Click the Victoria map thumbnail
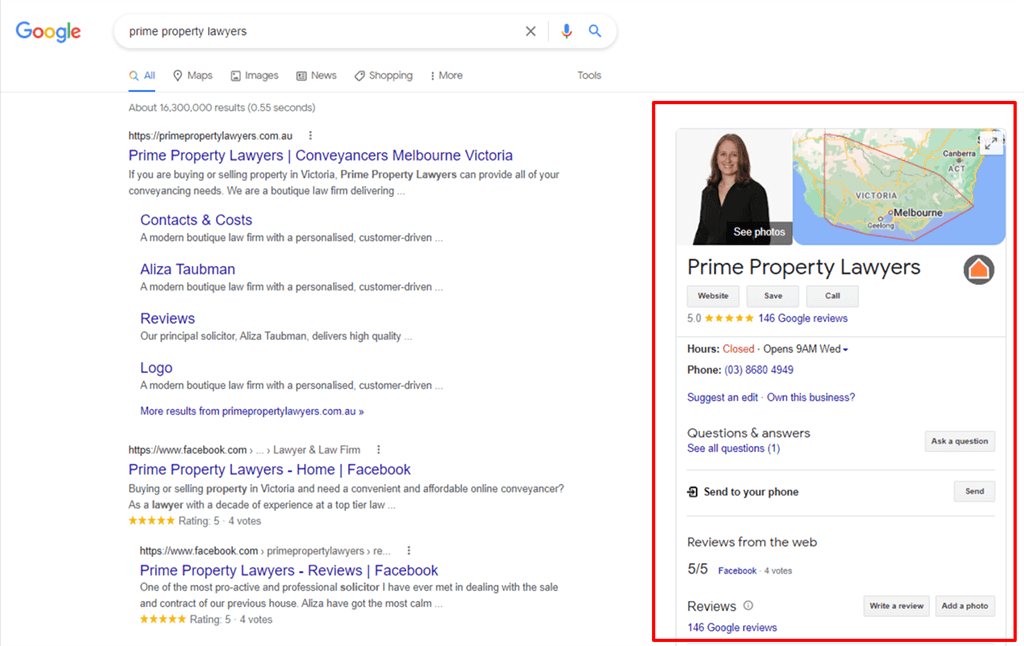Screen dimensions: 1024x646 pos(899,187)
